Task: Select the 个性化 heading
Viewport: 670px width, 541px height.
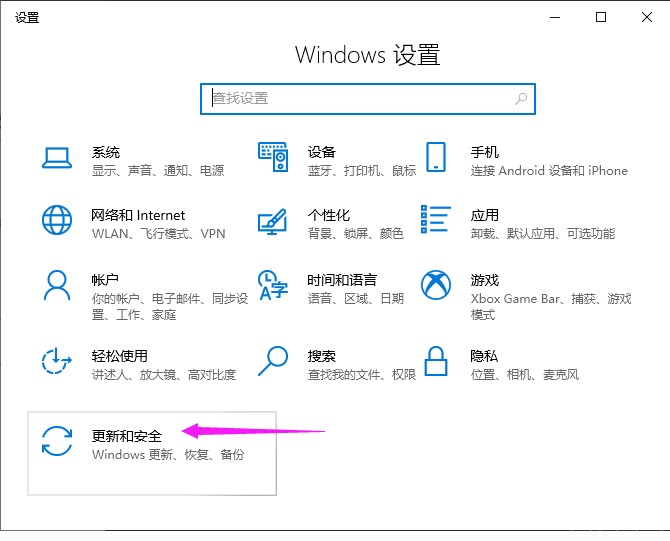Action: pos(329,215)
